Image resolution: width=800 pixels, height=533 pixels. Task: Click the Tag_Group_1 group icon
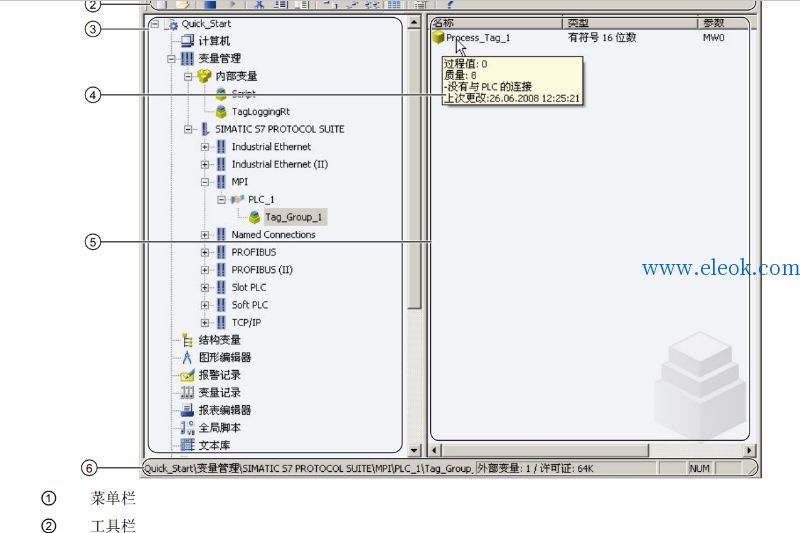[x=255, y=218]
